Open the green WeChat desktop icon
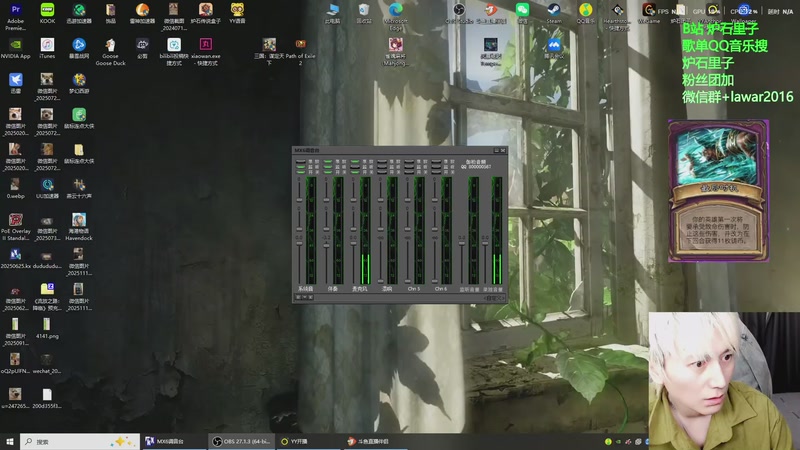The image size is (800, 450). pyautogui.click(x=522, y=13)
